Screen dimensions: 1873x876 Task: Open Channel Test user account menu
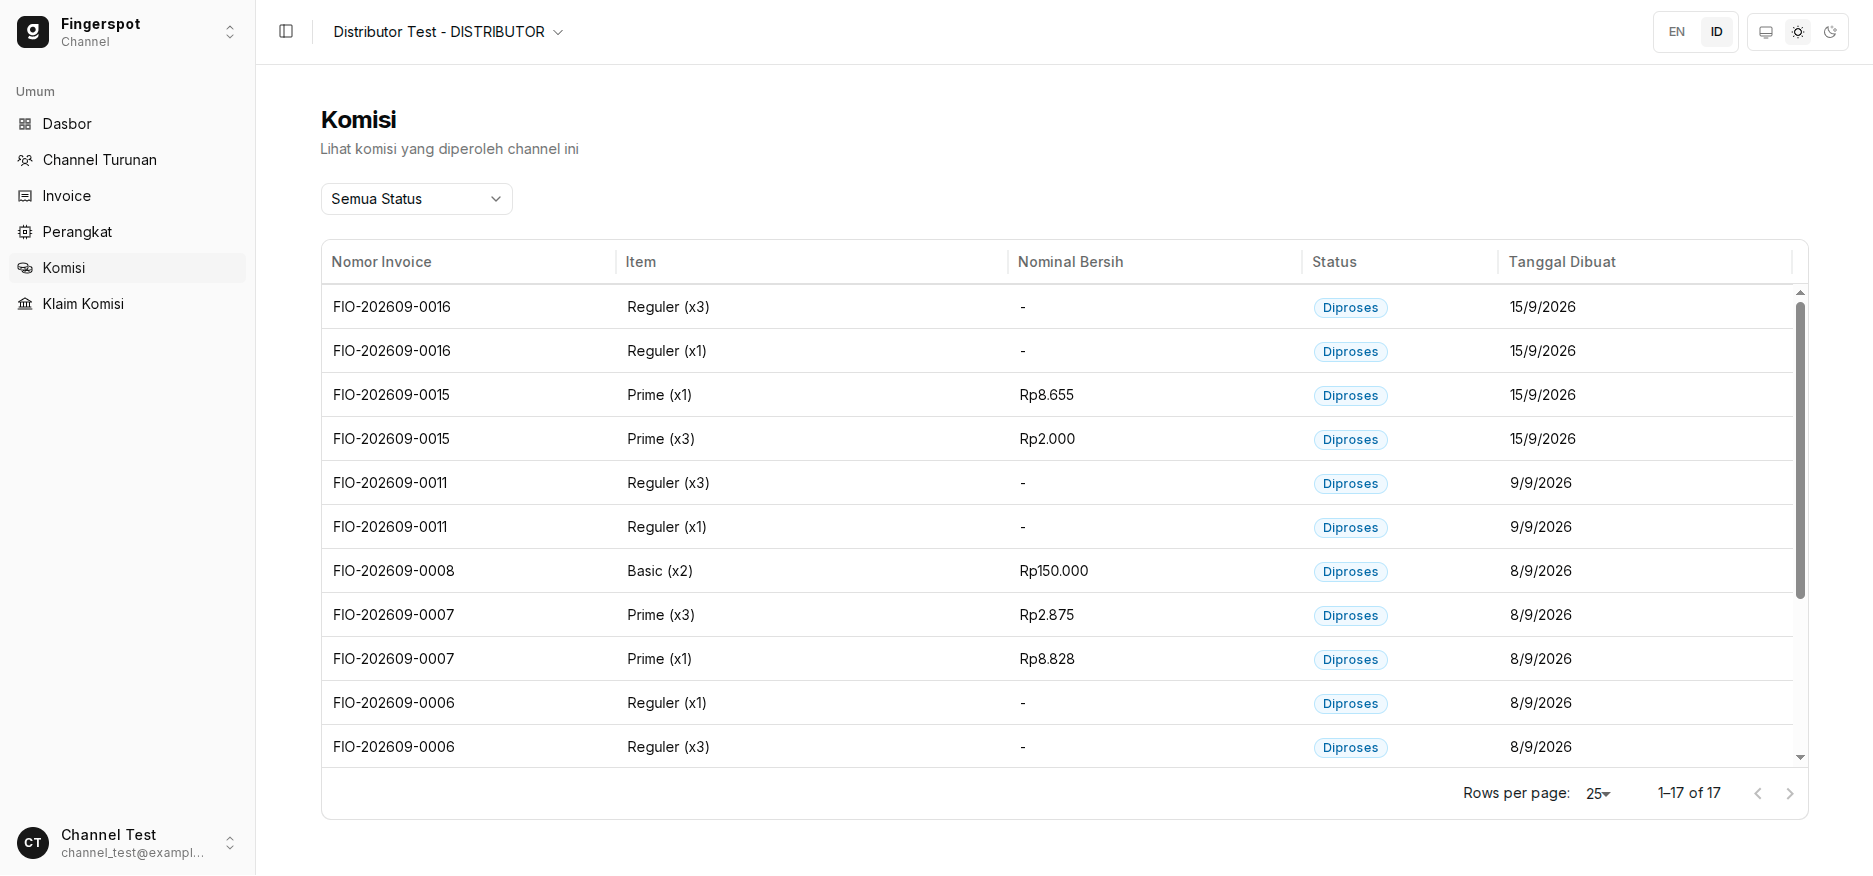pos(128,843)
